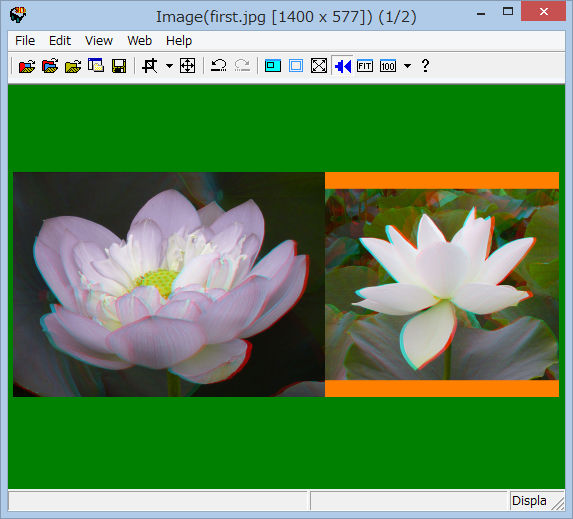Click the crossed box full-screen icon
The width and height of the screenshot is (573, 519).
[319, 66]
